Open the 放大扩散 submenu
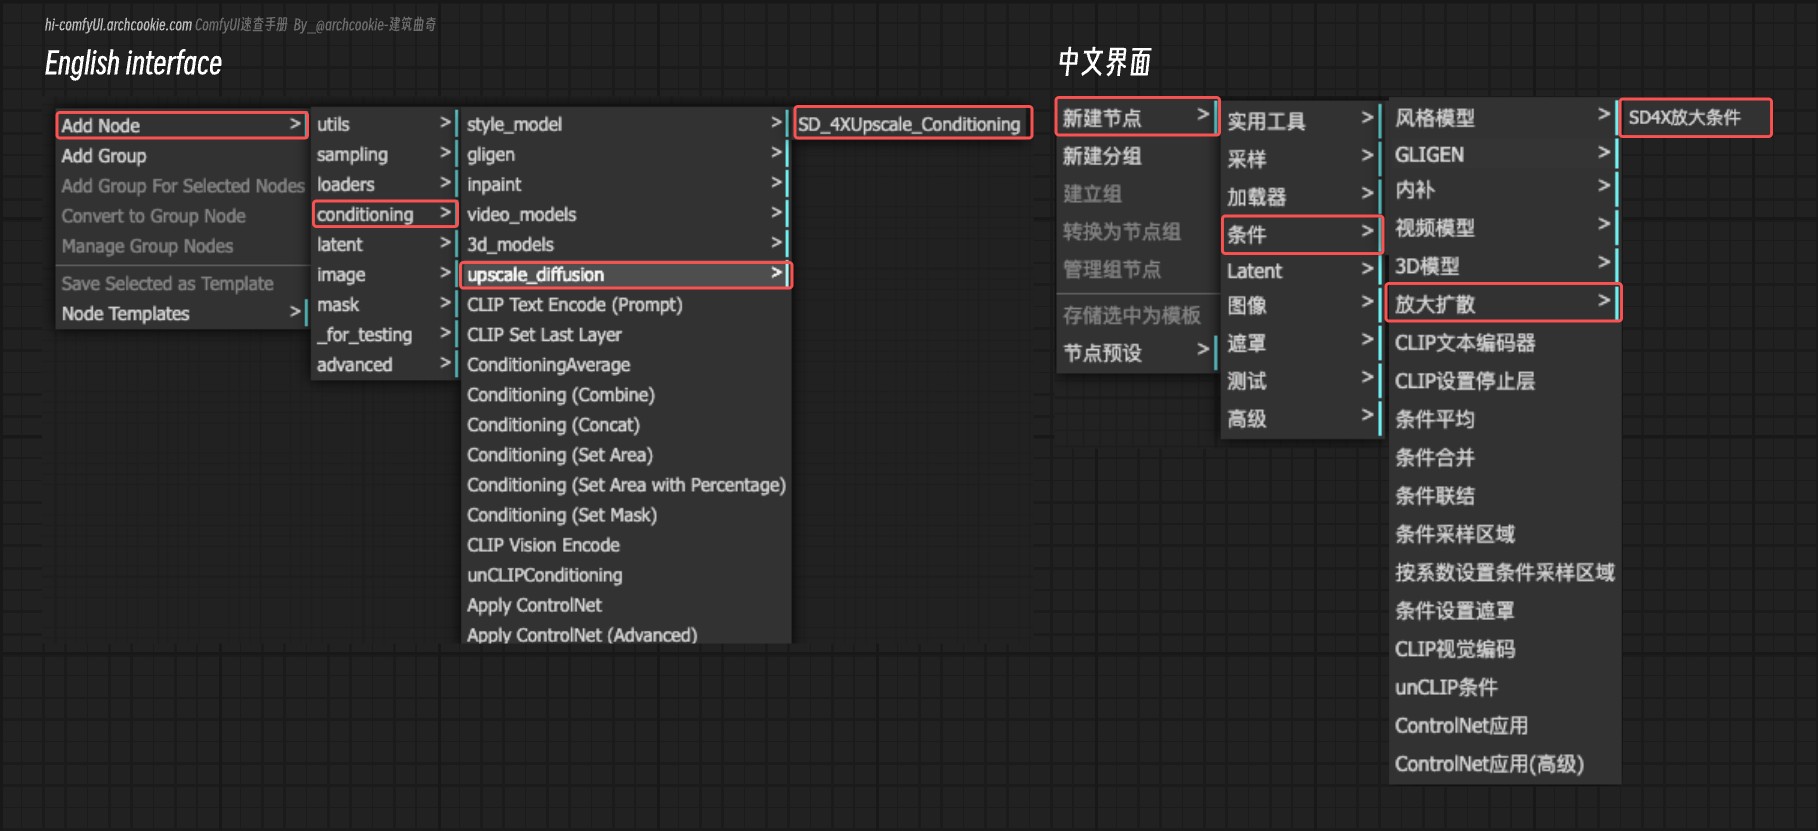1818x831 pixels. 1503,304
